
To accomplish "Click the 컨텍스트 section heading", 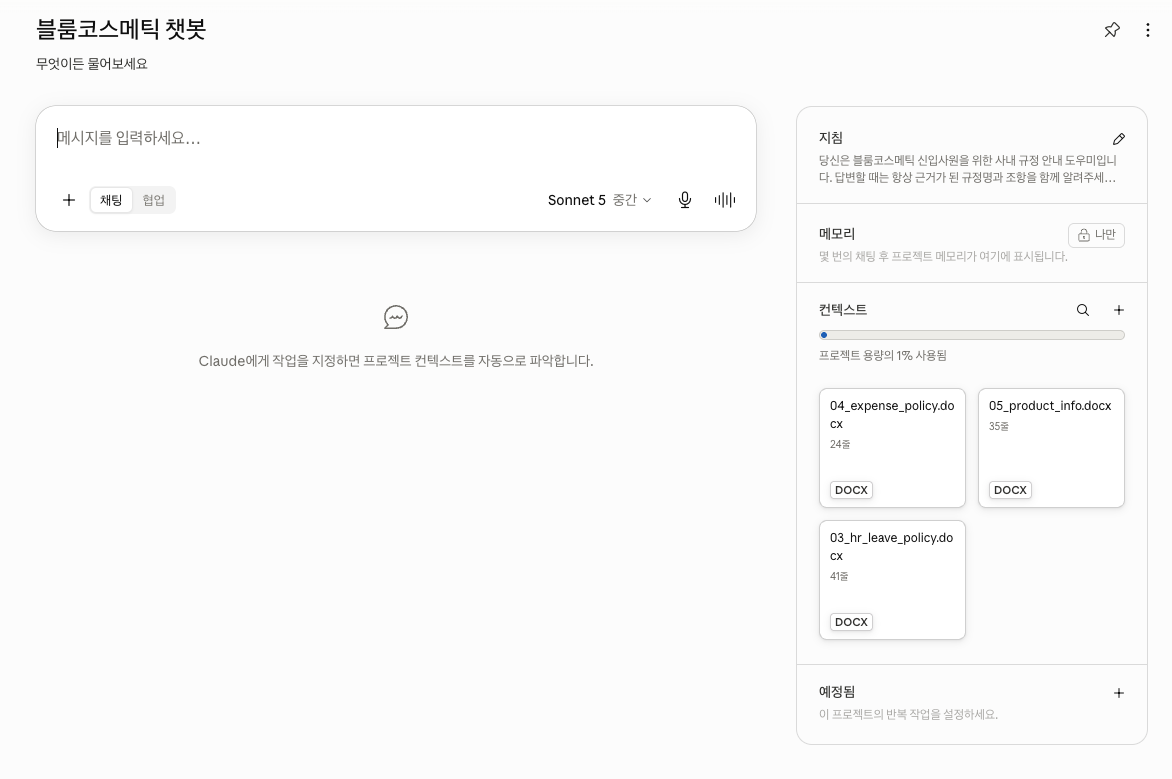I will point(842,310).
